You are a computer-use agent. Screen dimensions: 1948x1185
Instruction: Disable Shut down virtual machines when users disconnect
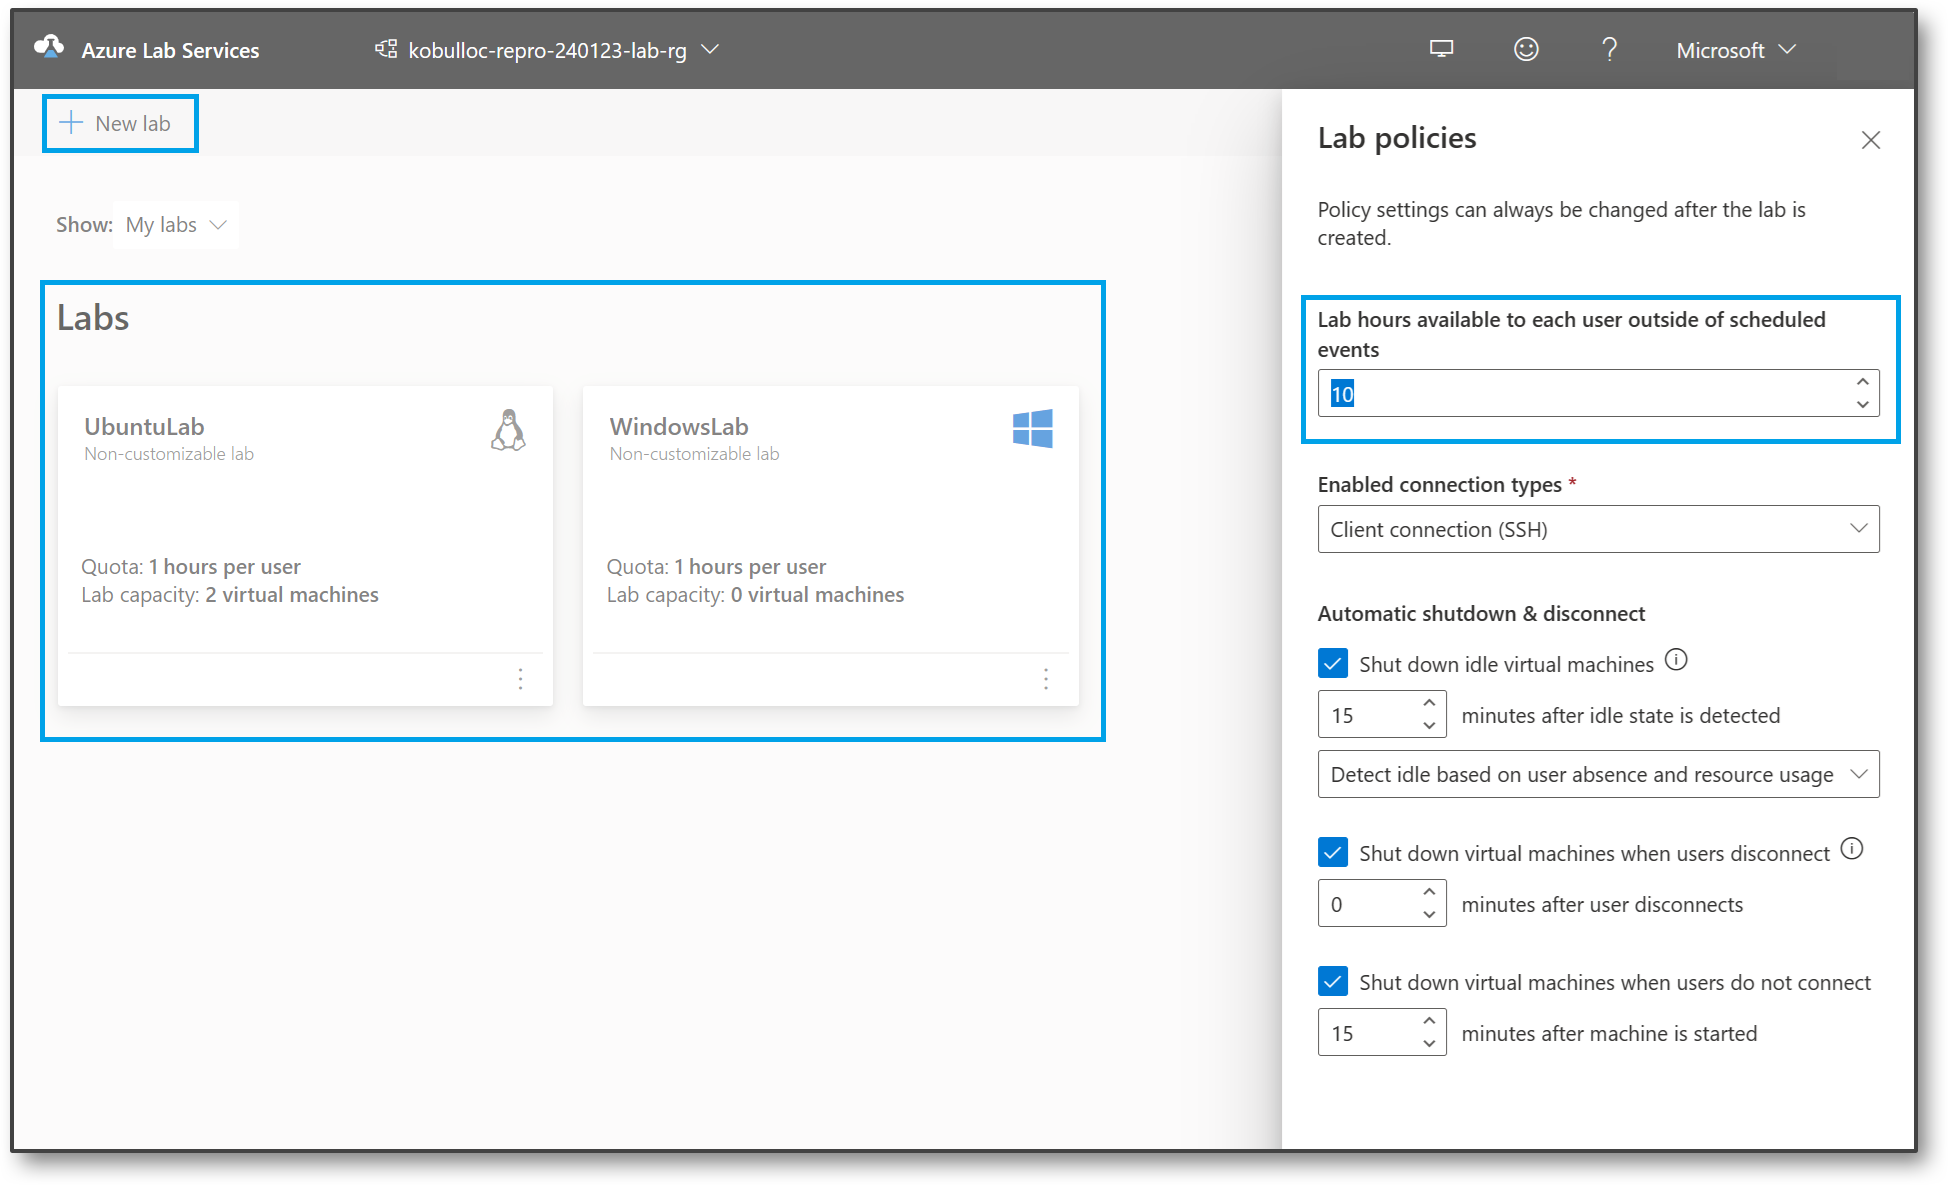[x=1333, y=852]
